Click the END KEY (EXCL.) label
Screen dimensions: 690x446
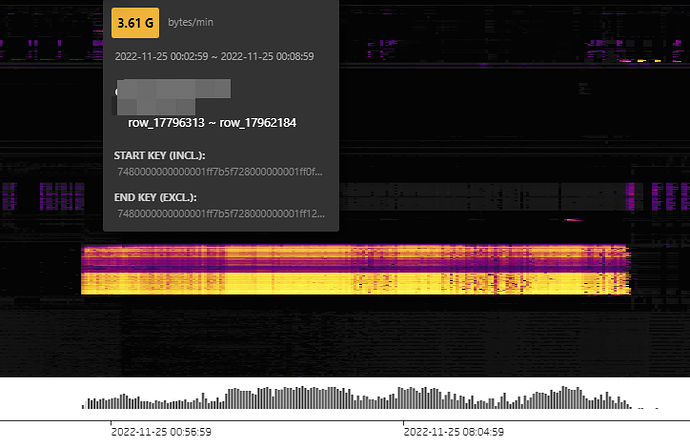155,197
